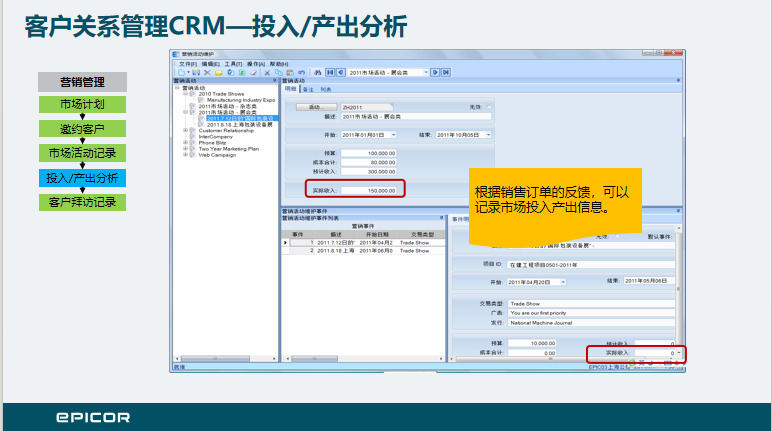Switch to the 明细 tab
The image size is (772, 431).
[x=290, y=89]
